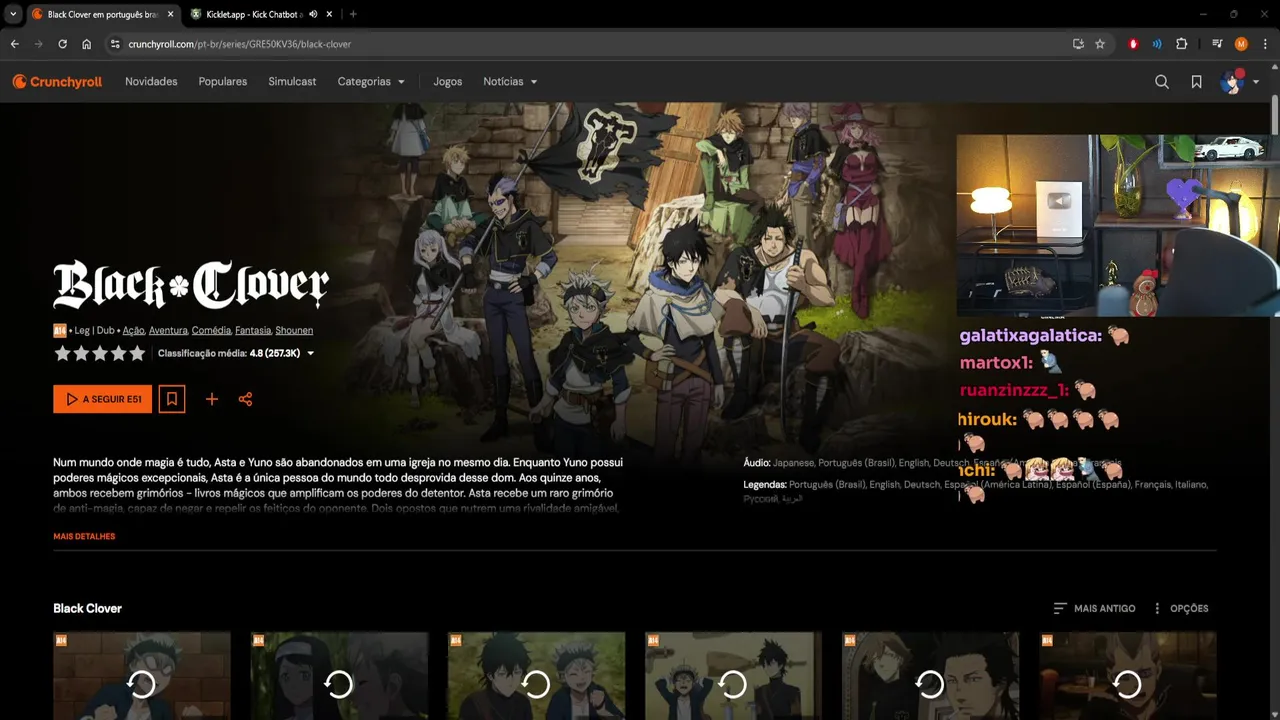The height and width of the screenshot is (720, 1280).
Task: Open the fifth episode thumbnail
Action: point(930,676)
